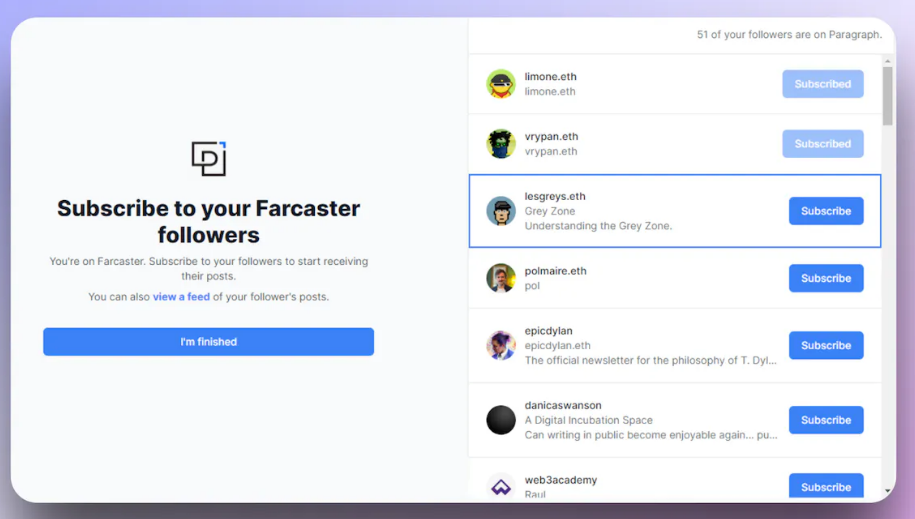
Task: Subscribe to web3academy
Action: pyautogui.click(x=825, y=487)
